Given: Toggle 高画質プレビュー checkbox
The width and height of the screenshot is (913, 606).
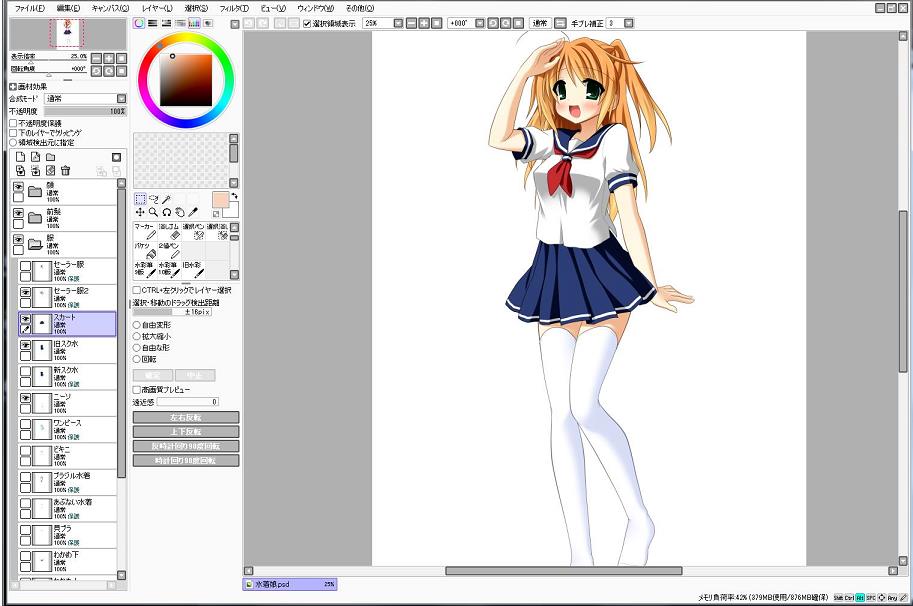Looking at the screenshot, I should [137, 390].
